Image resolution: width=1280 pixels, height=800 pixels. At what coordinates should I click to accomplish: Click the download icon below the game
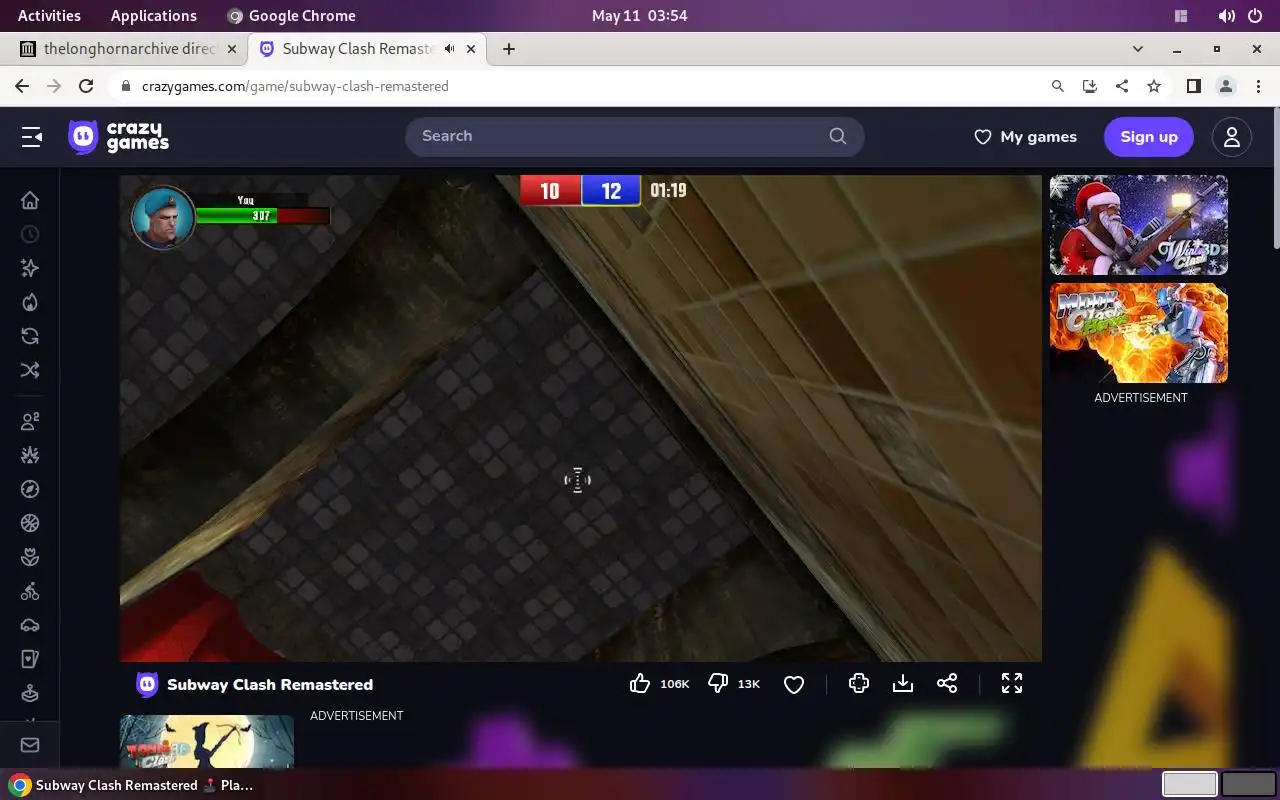point(903,683)
